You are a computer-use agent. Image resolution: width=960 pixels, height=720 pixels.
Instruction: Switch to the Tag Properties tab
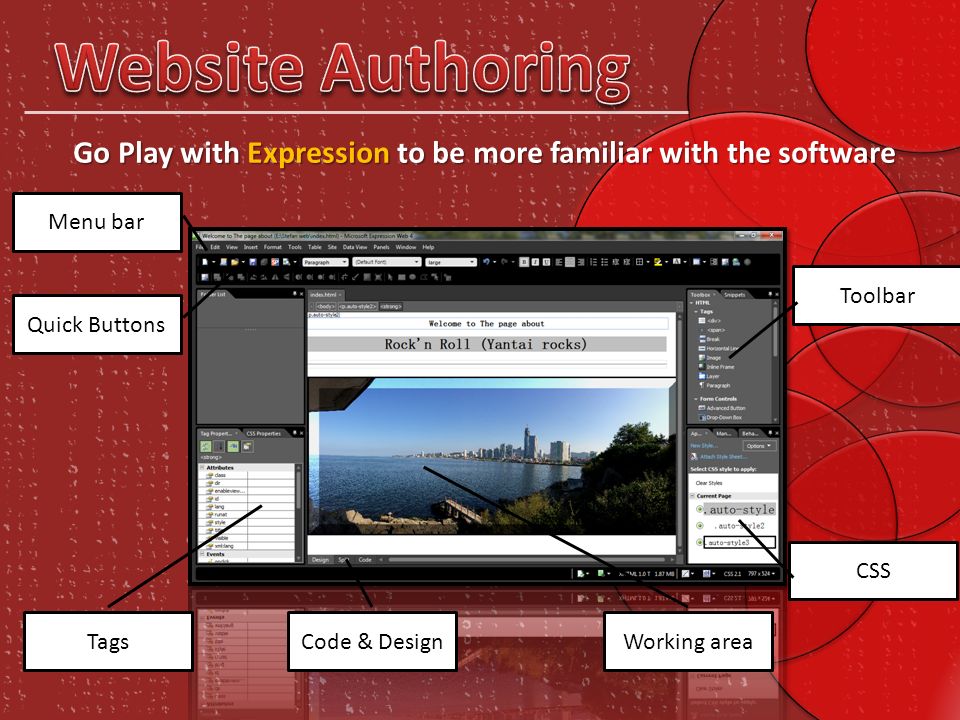click(x=216, y=433)
